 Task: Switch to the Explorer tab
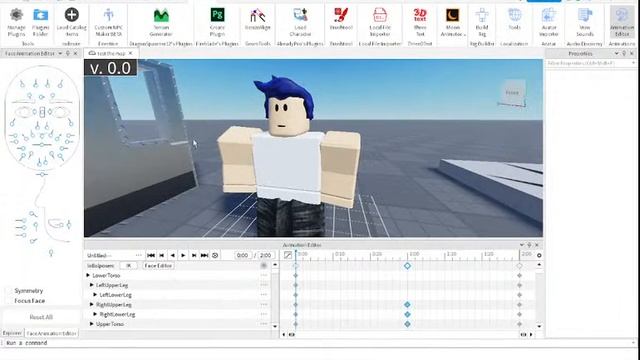tap(12, 333)
